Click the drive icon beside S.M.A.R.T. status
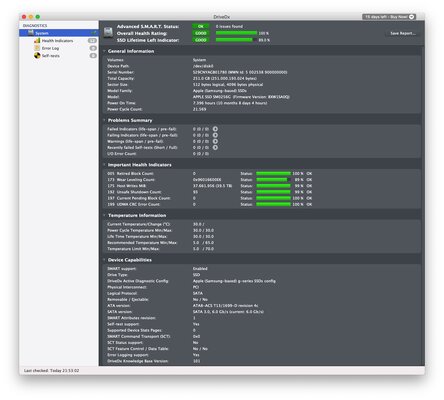Image resolution: width=444 pixels, height=400 pixels. [x=108, y=32]
